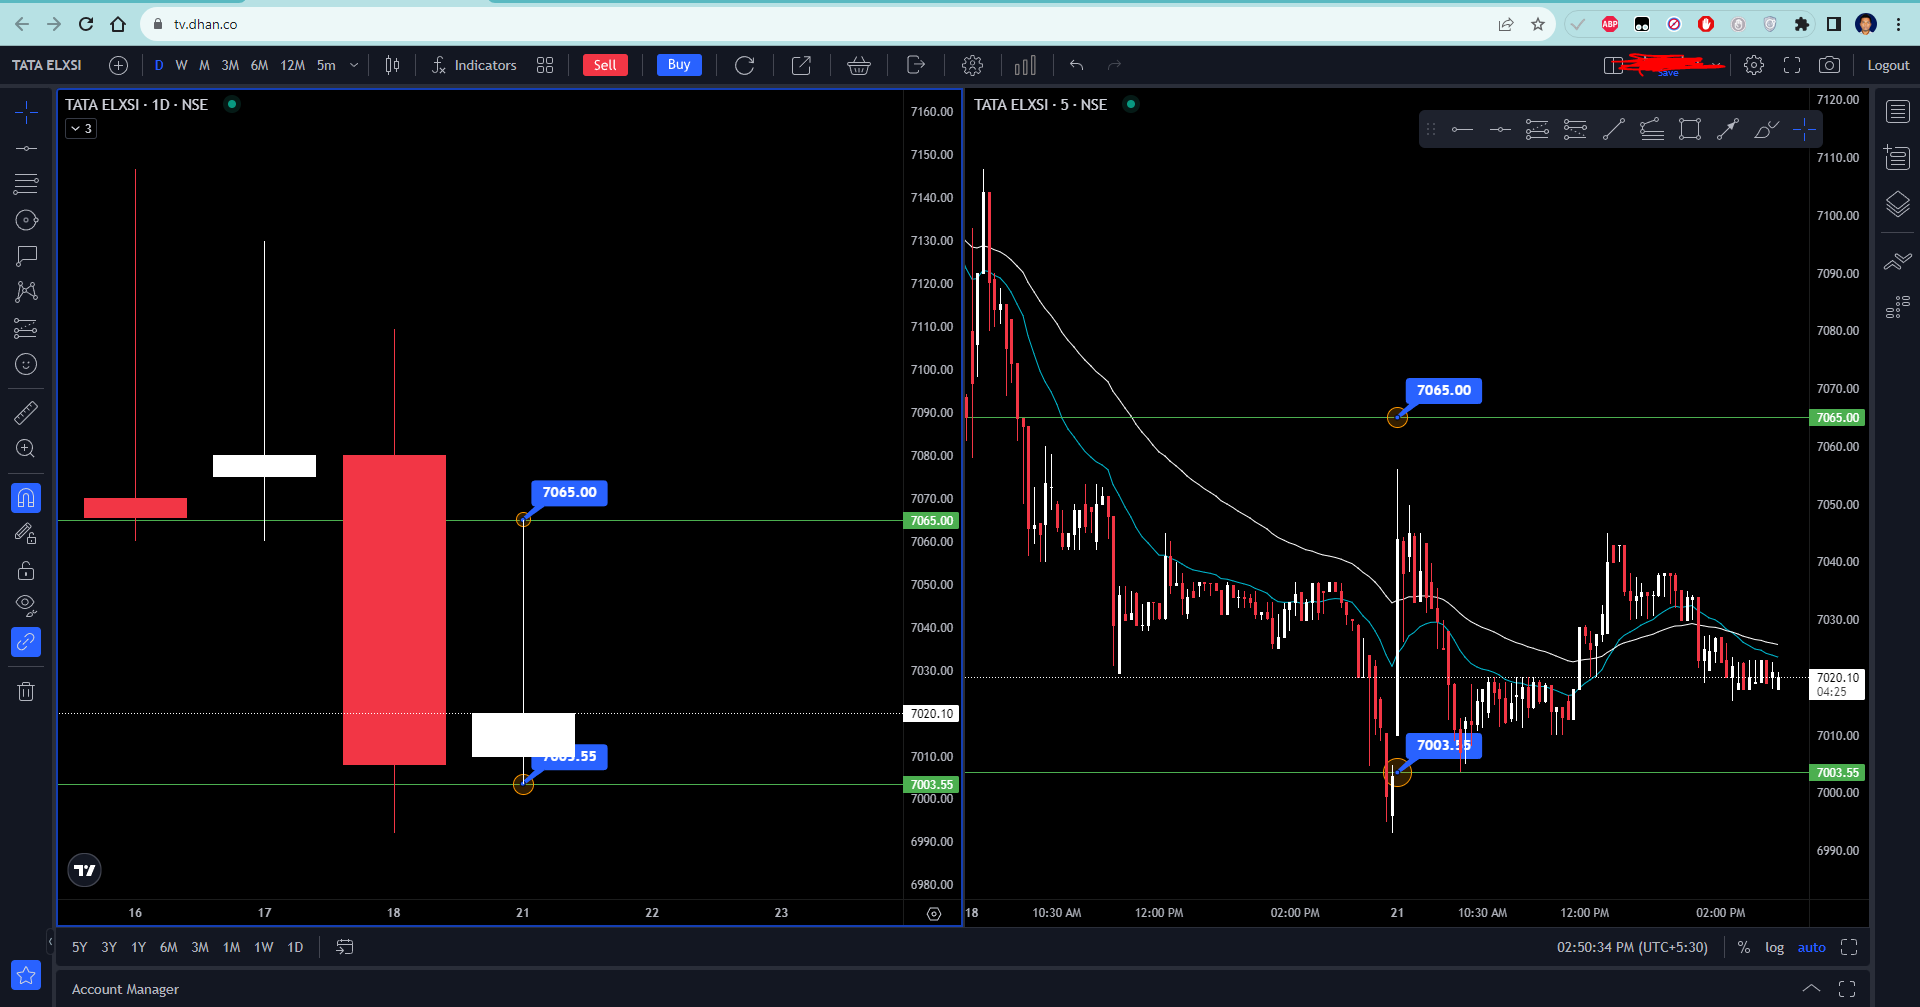The width and height of the screenshot is (1920, 1007).
Task: Open the patterns drawing tool
Action: pos(27,292)
